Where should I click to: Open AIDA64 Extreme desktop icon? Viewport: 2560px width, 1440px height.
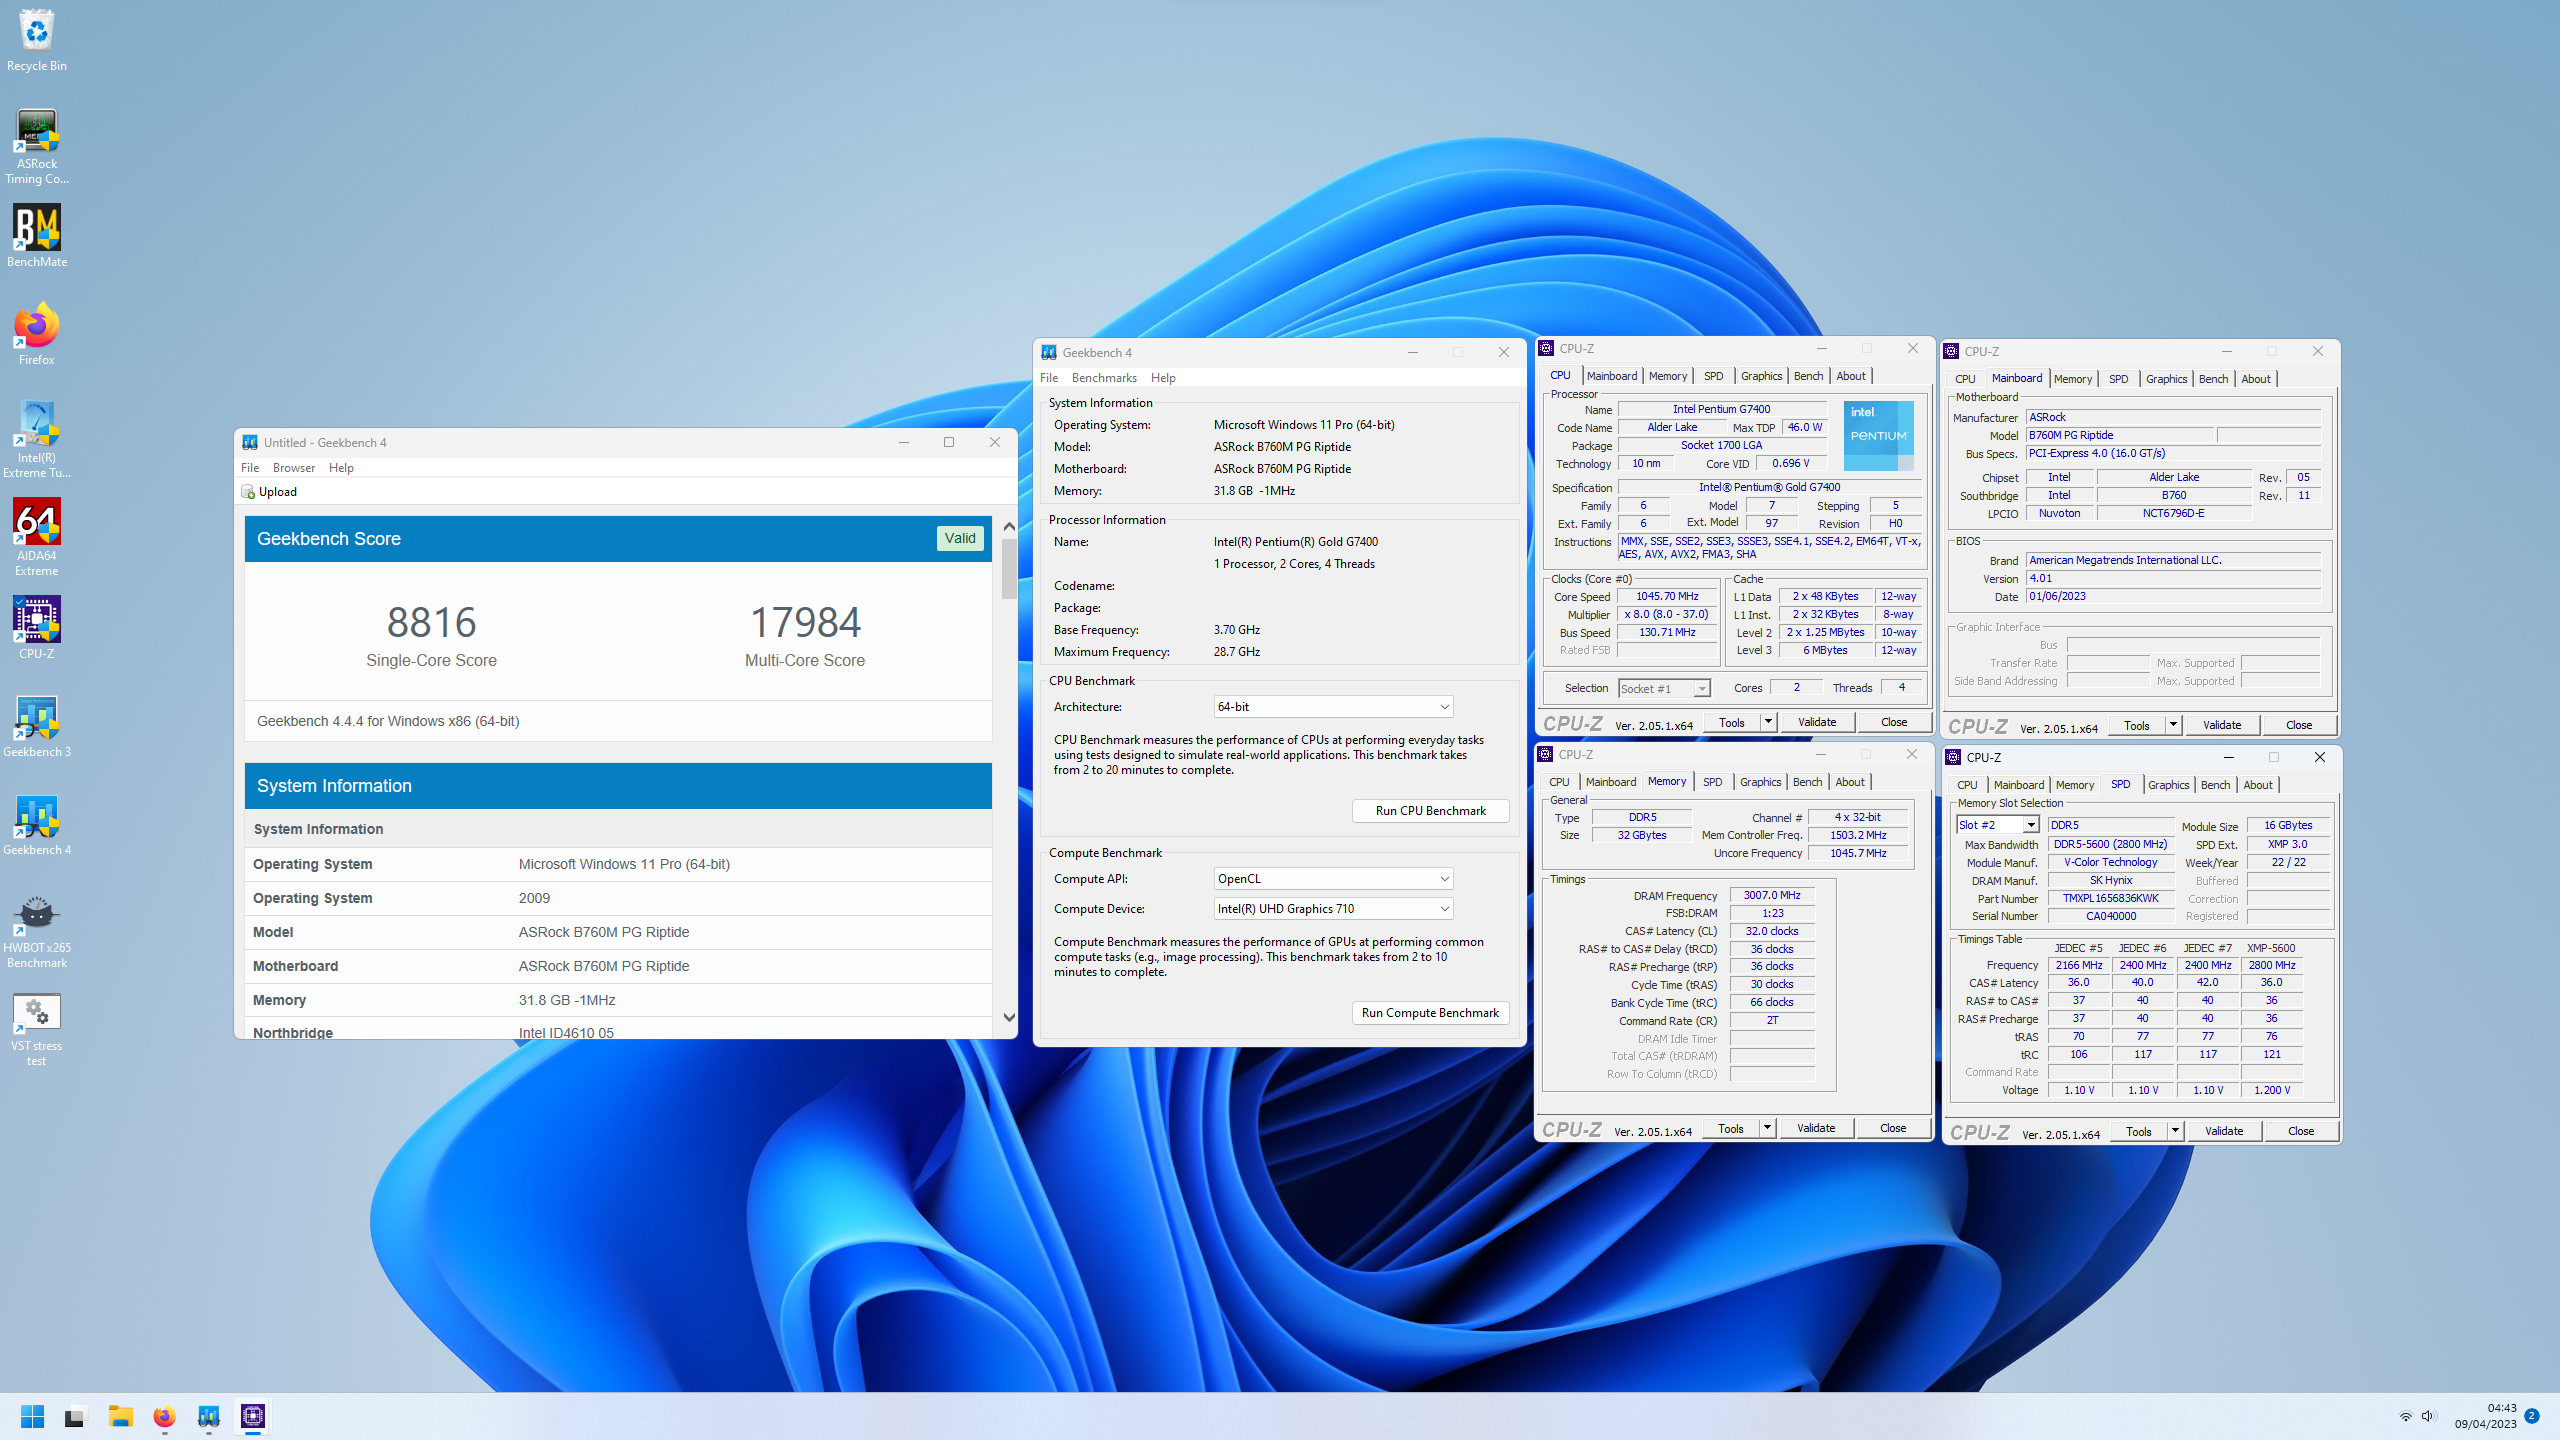[x=37, y=538]
